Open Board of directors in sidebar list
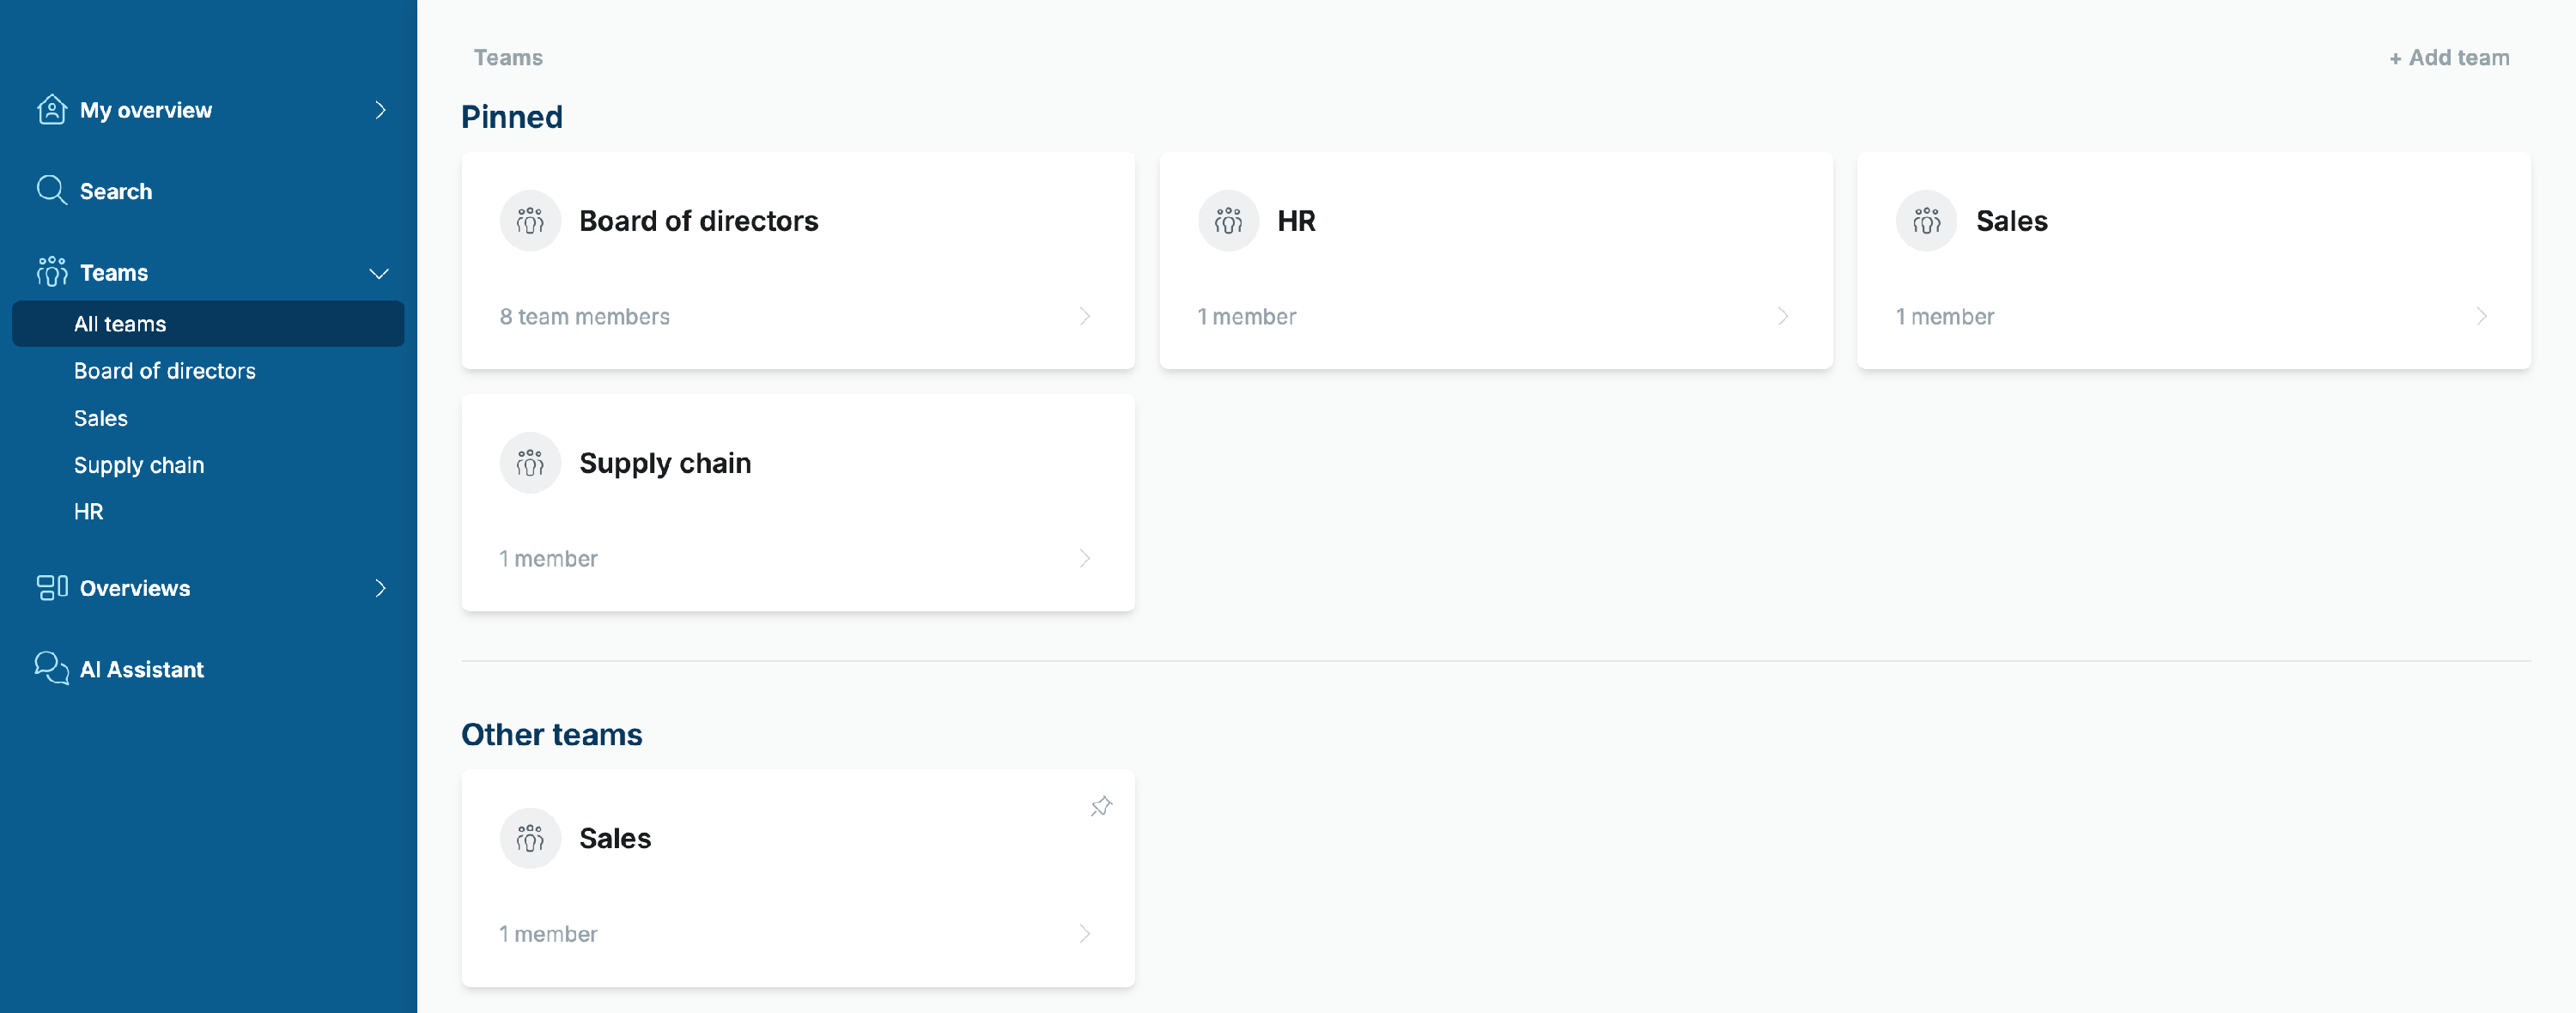Viewport: 2576px width, 1013px height. pyautogui.click(x=165, y=370)
